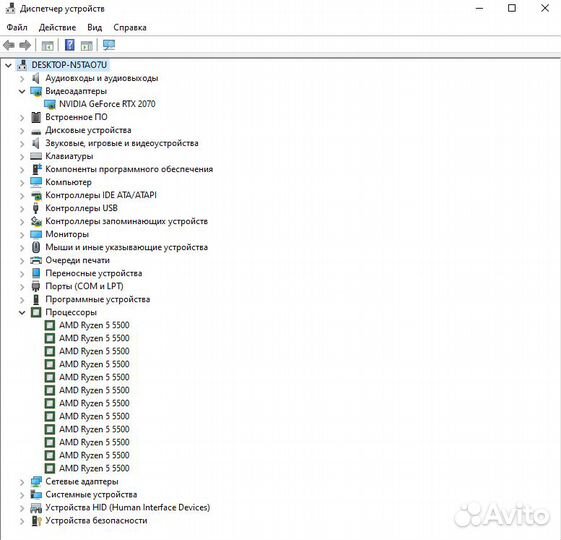Screen dimensions: 561x540
Task: Collapse the DESKTOP-N5TAO7U root node
Action: click(x=9, y=65)
